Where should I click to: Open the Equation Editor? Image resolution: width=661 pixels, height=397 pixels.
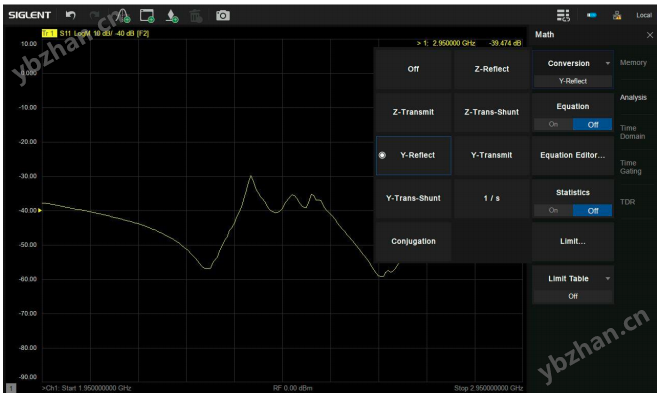(572, 155)
